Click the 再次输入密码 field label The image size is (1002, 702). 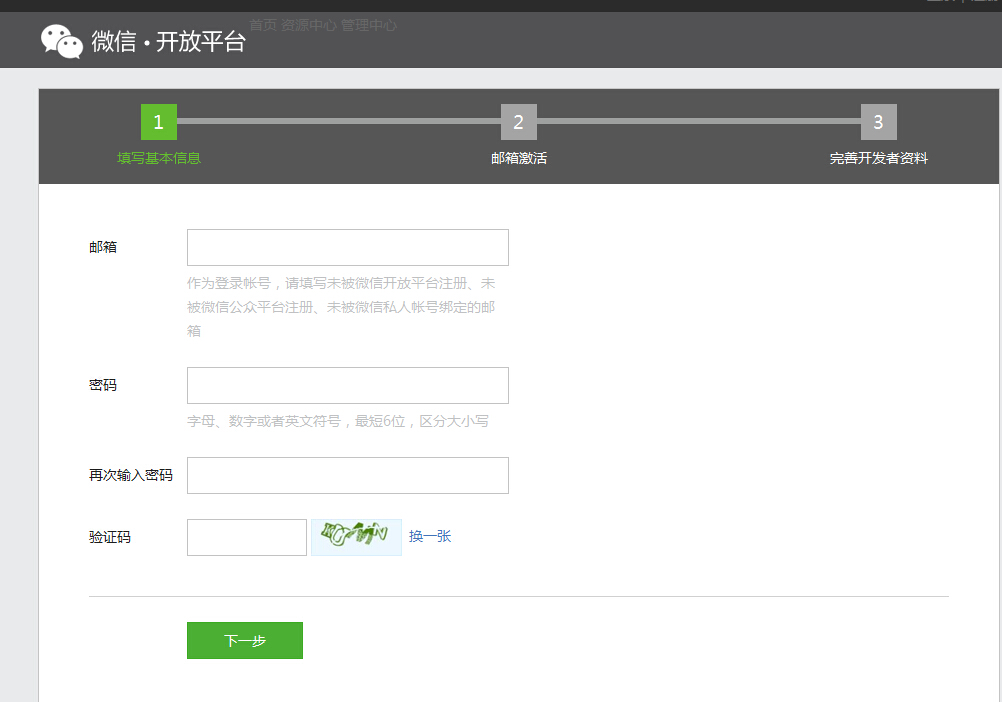click(131, 475)
